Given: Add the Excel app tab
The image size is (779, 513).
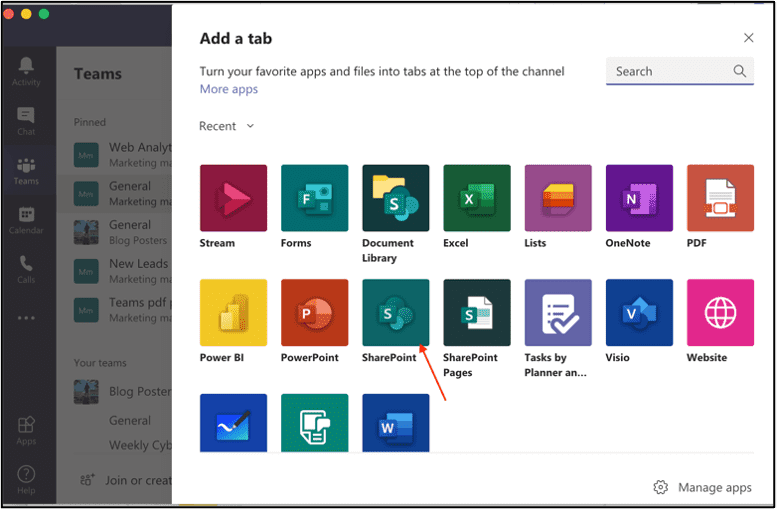Looking at the screenshot, I should (x=476, y=198).
